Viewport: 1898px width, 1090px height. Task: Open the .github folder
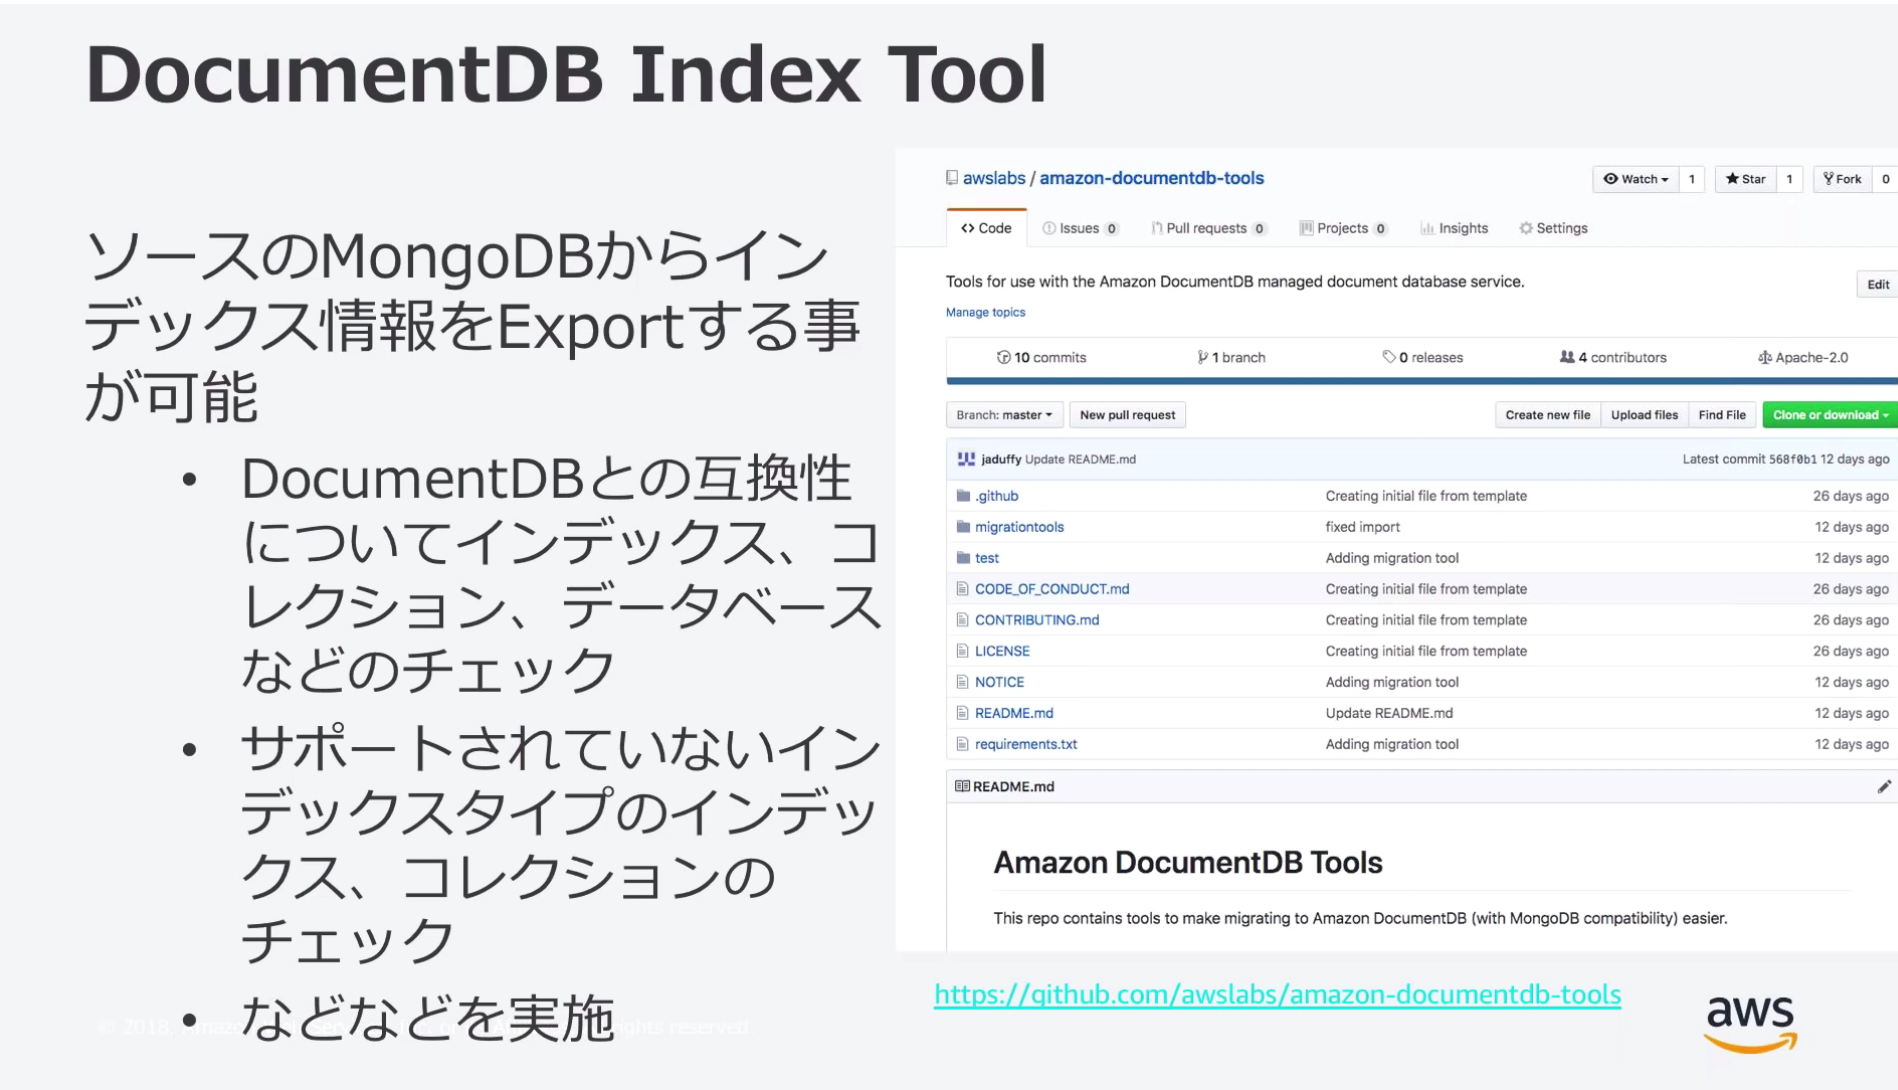tap(996, 495)
